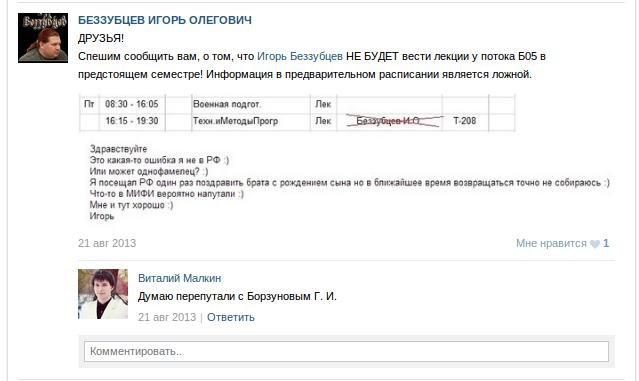The height and width of the screenshot is (381, 639).
Task: Click room Т-208 in the schedule
Action: (465, 121)
